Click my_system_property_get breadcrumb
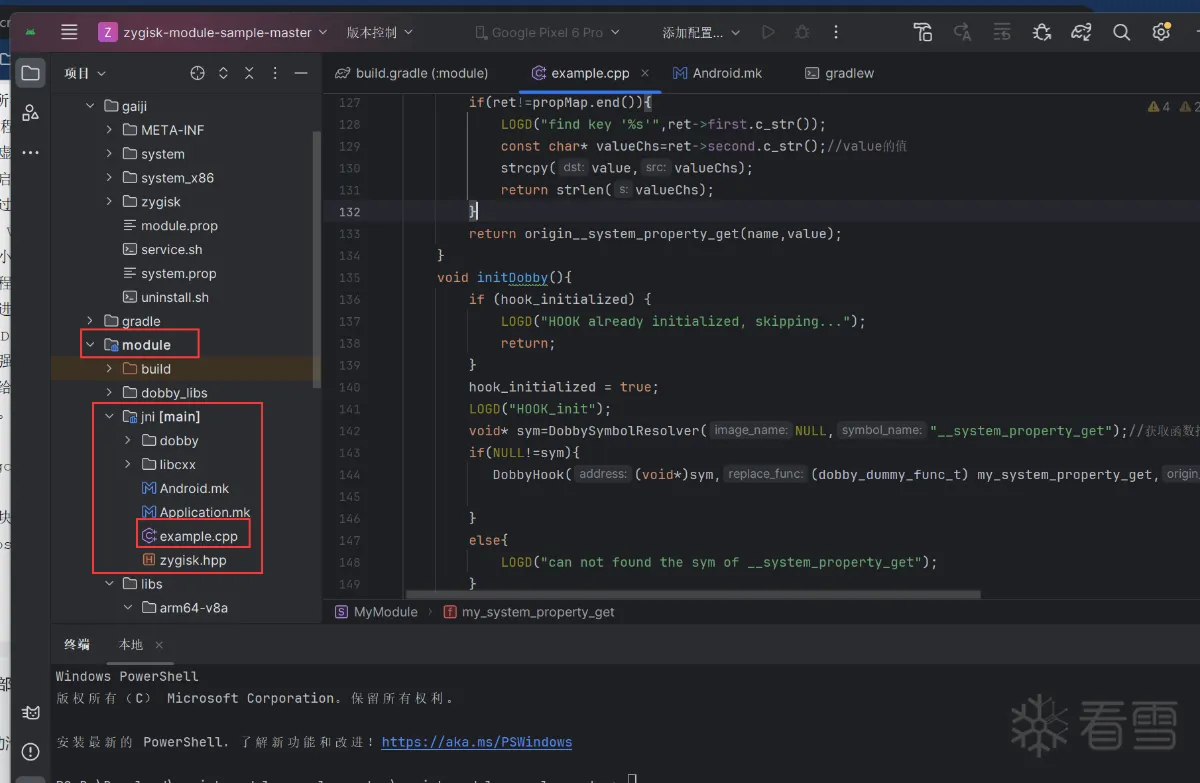Screen dimensions: 1200x783 tap(529, 612)
